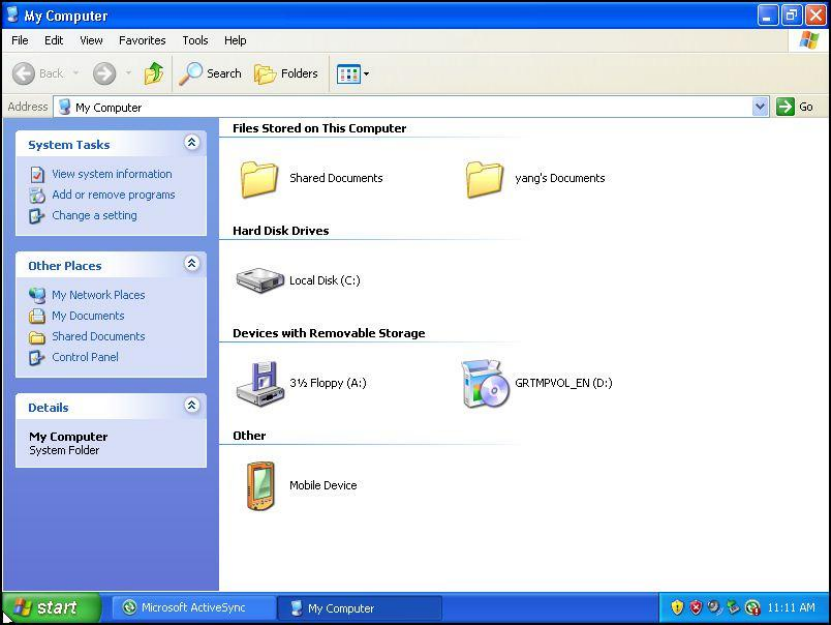Show the Folders tree pane
This screenshot has width=831, height=625.
pyautogui.click(x=286, y=73)
